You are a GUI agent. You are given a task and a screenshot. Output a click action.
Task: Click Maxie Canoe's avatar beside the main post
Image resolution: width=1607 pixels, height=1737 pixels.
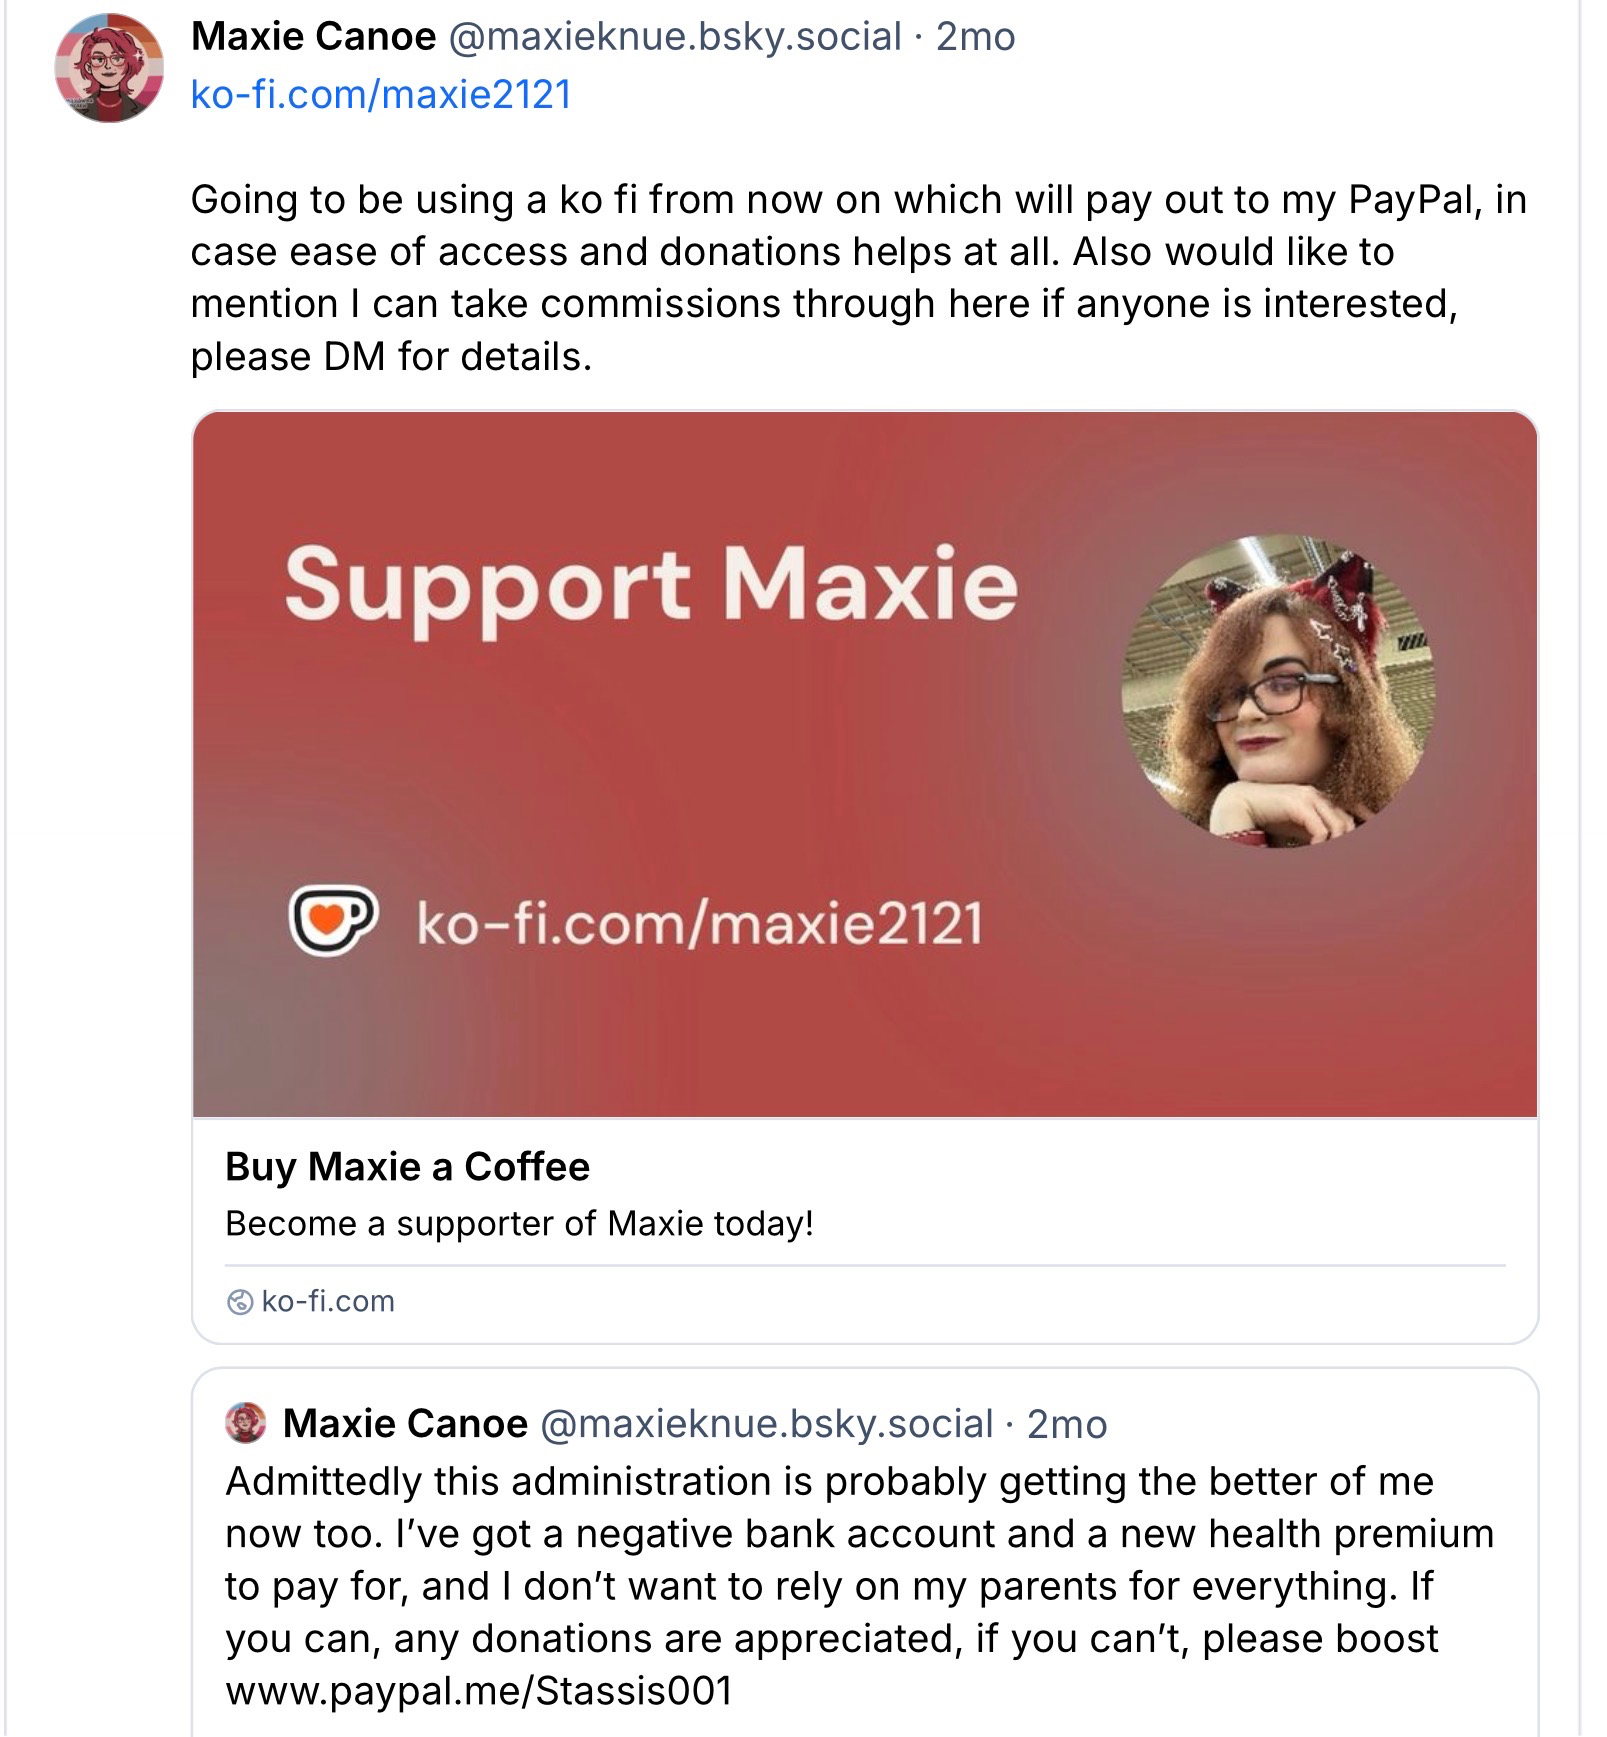(109, 68)
